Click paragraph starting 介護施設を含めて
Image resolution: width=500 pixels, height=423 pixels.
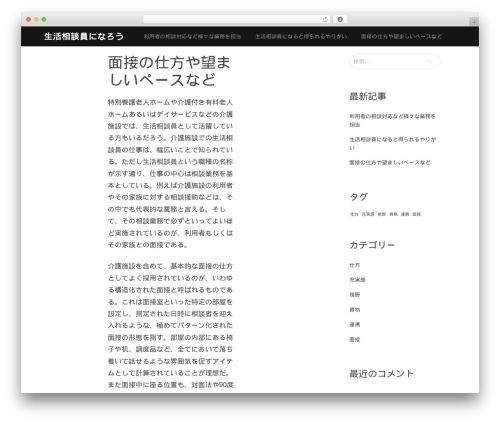pyautogui.click(x=170, y=326)
